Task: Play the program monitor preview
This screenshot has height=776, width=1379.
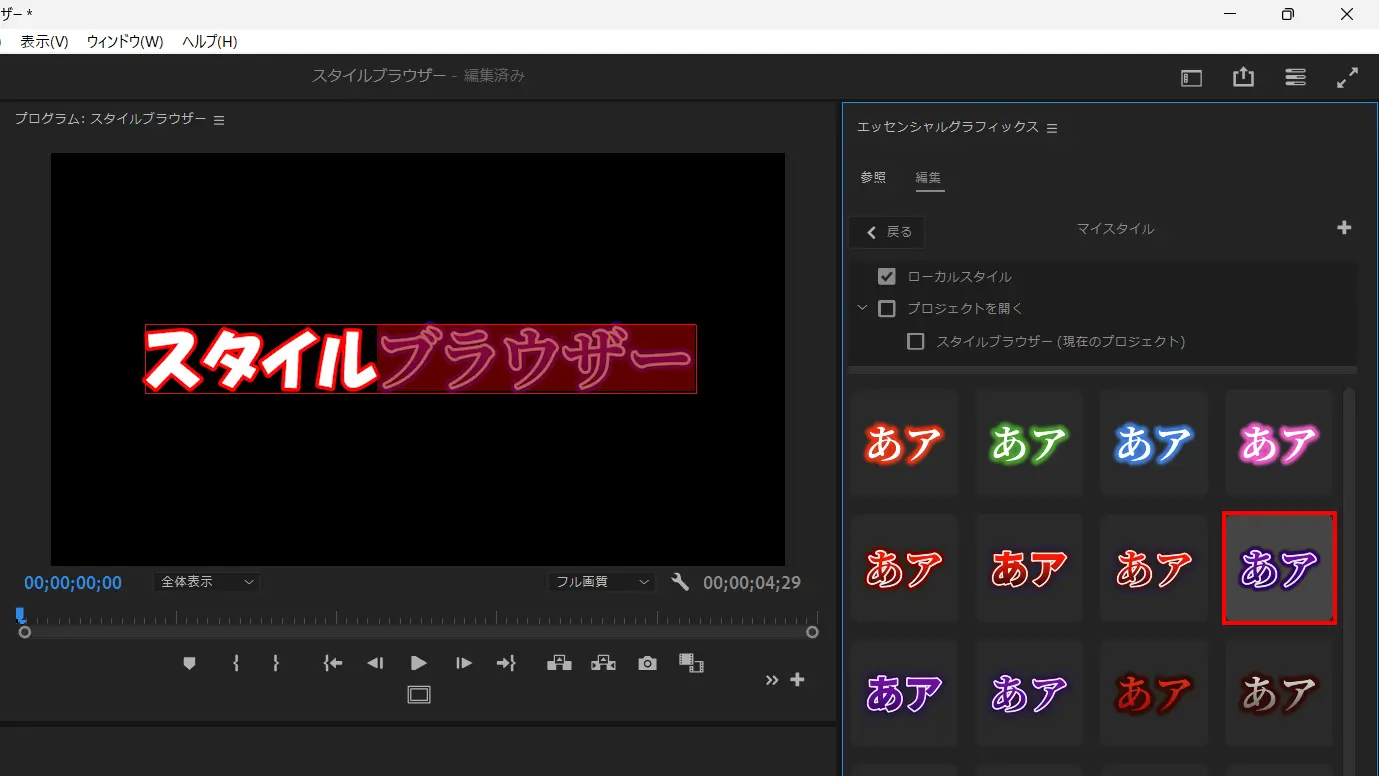Action: pyautogui.click(x=419, y=663)
